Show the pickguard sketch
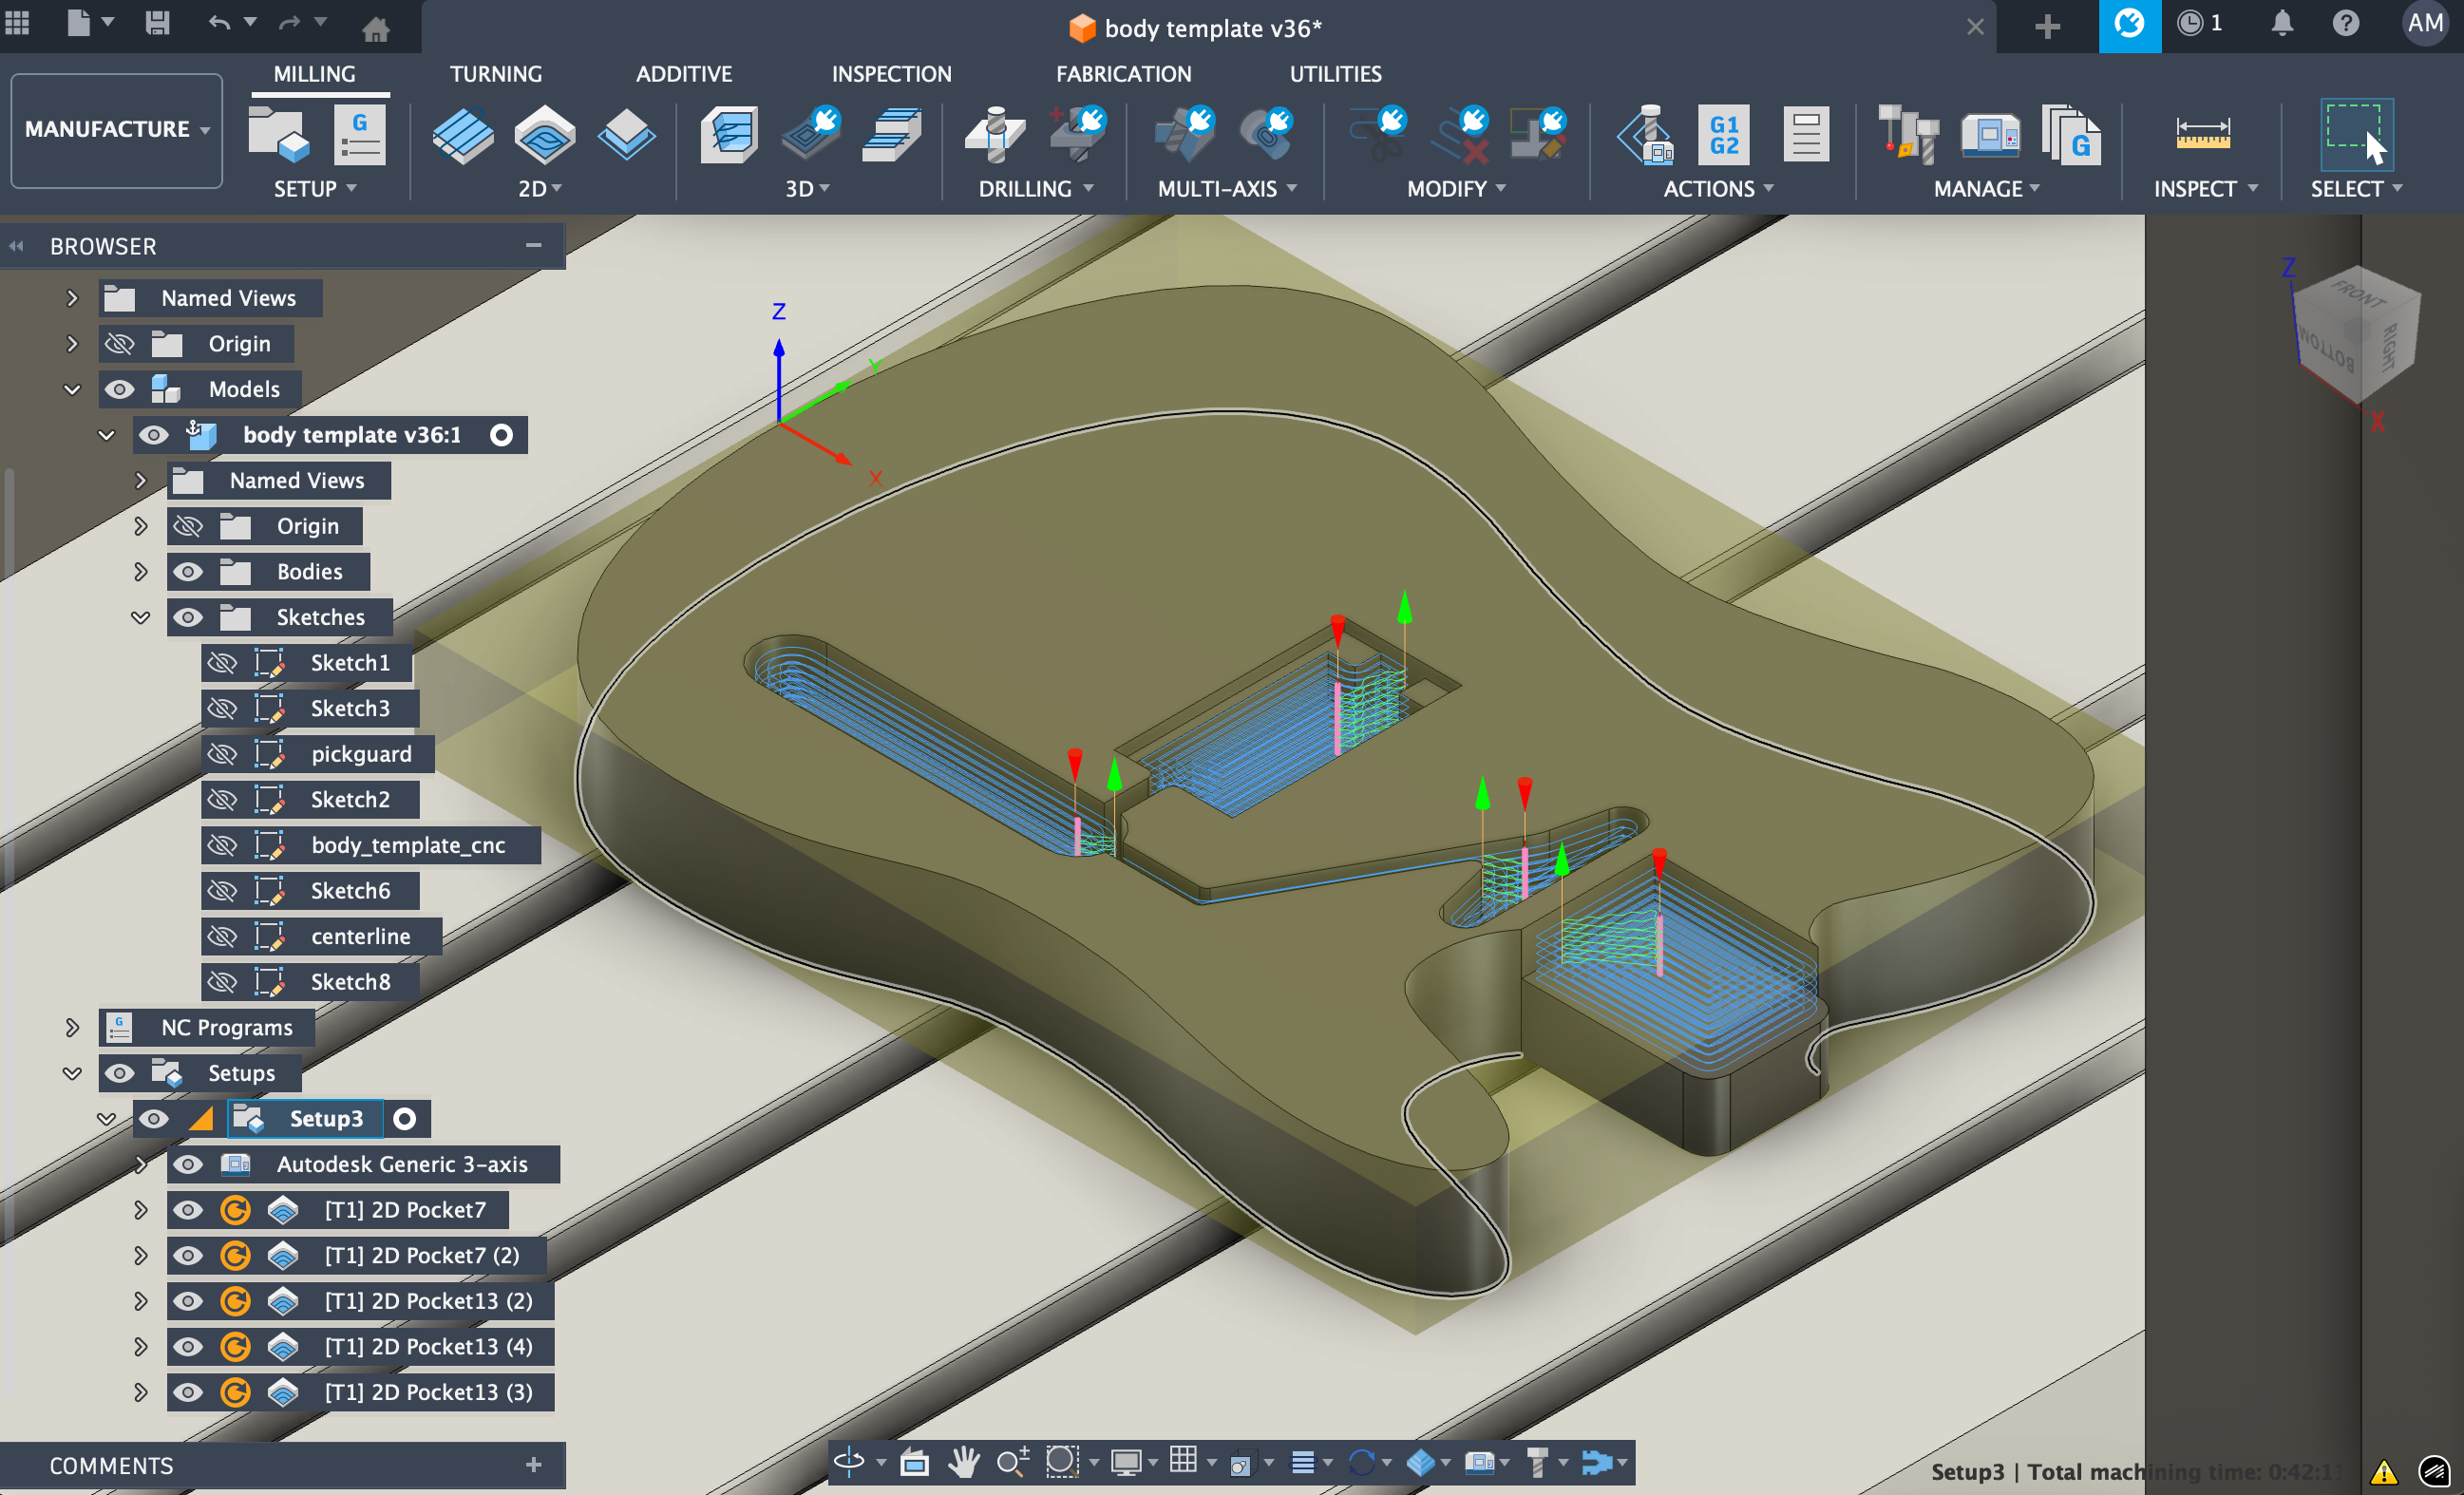The image size is (2464, 1495). (222, 754)
